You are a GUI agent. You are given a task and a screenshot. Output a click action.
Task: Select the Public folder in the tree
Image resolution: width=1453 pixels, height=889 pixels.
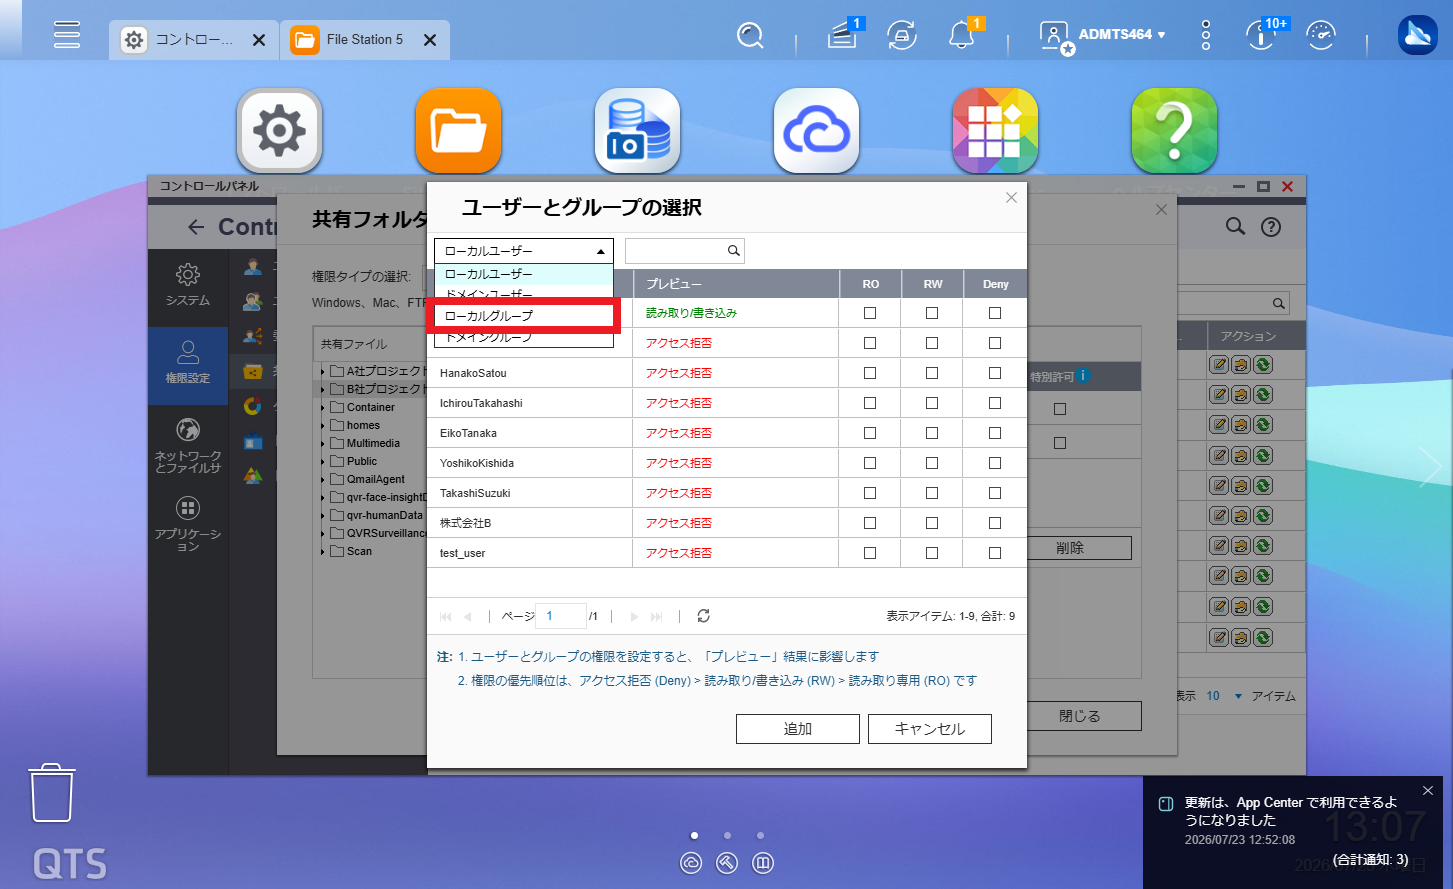pyautogui.click(x=362, y=462)
